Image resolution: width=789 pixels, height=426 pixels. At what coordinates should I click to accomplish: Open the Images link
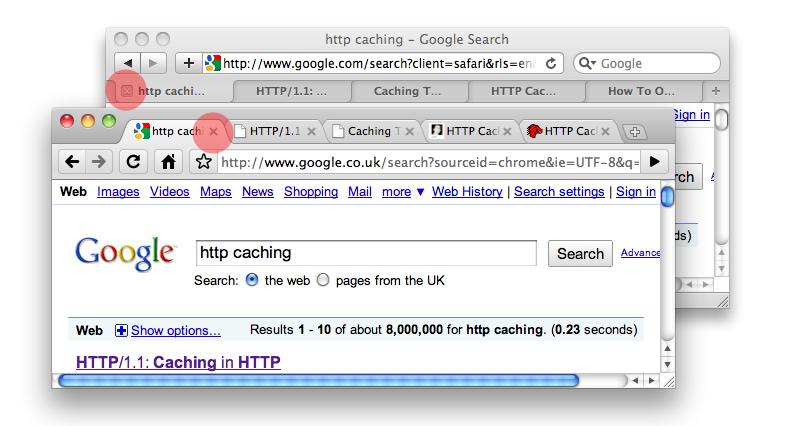118,192
